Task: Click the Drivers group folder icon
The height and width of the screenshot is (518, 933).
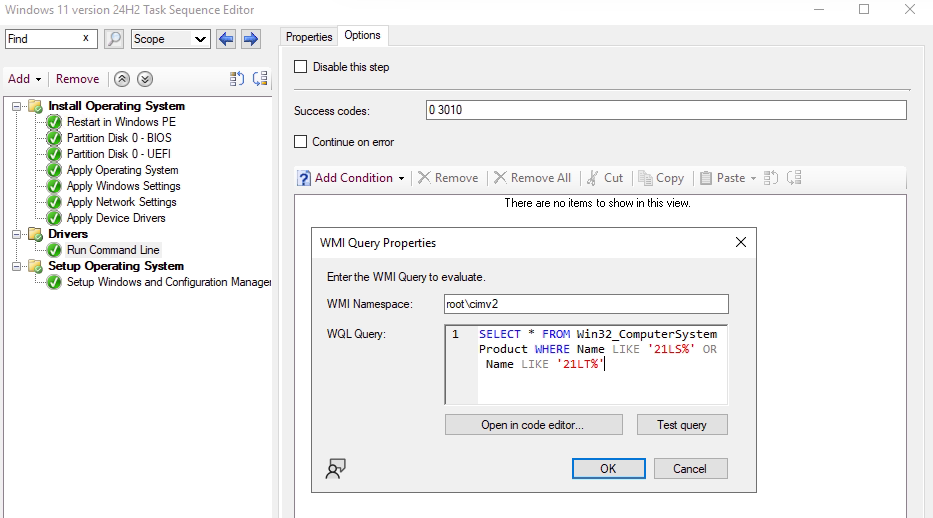Action: pos(36,234)
